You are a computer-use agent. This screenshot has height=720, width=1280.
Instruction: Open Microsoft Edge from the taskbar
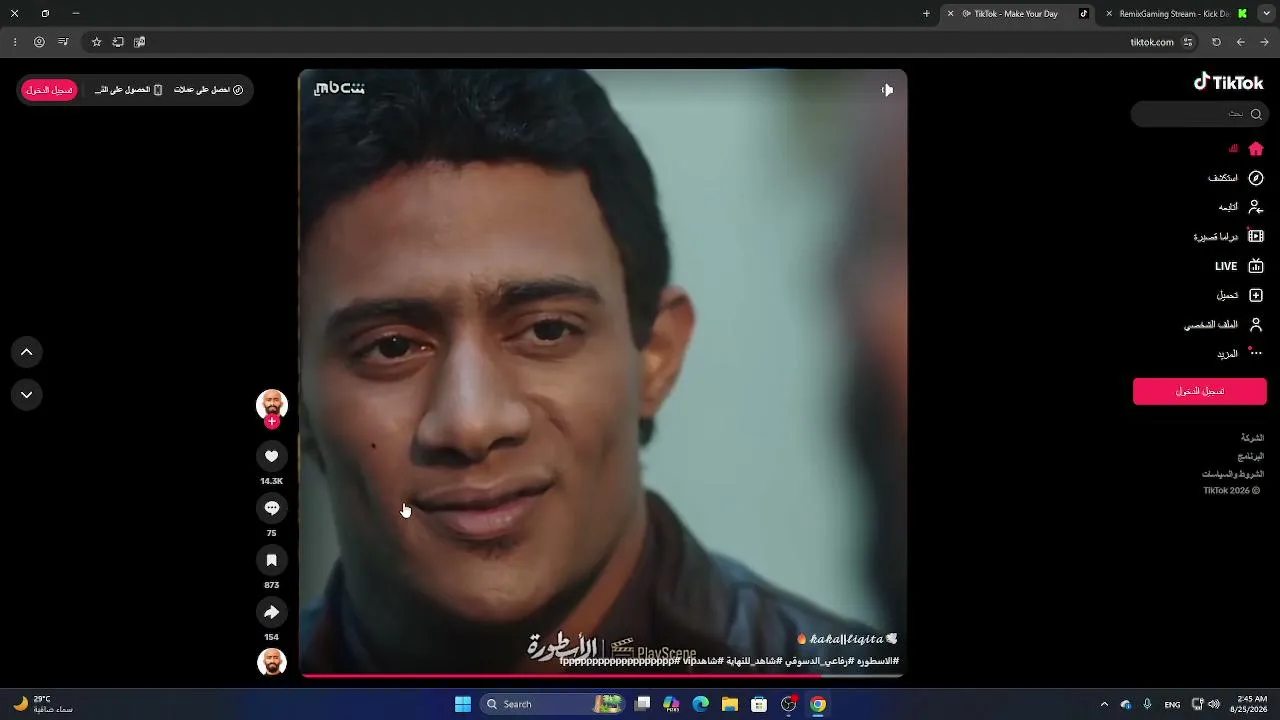pos(701,704)
